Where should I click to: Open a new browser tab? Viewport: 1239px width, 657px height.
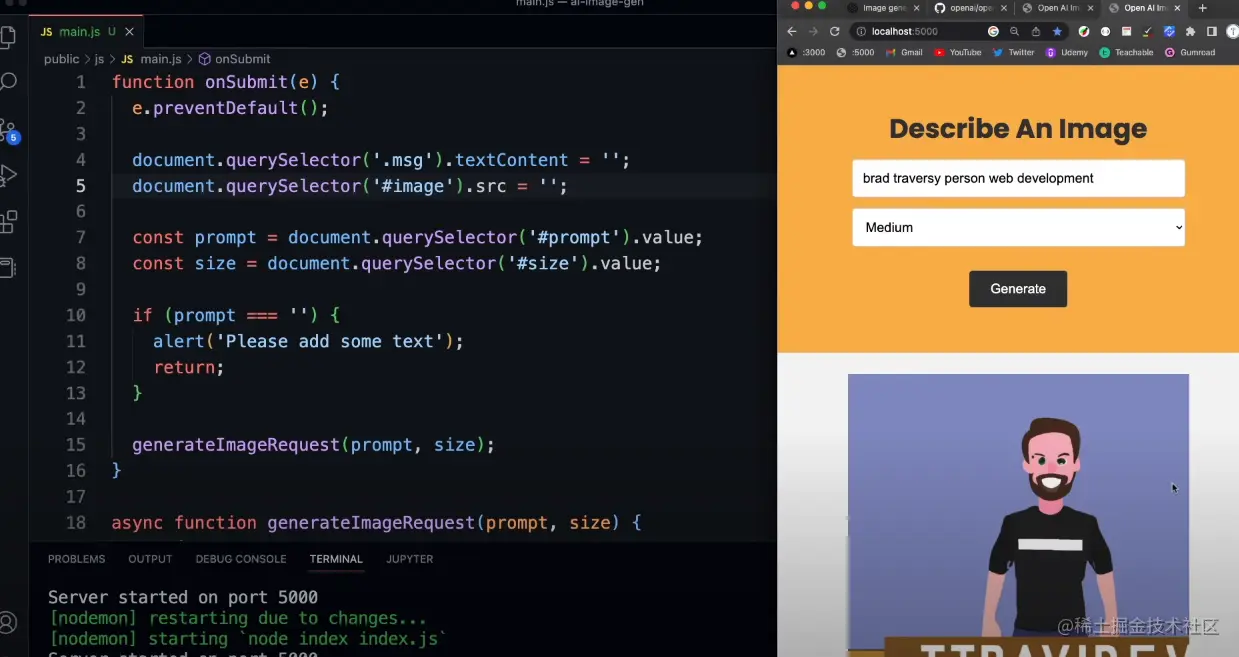(1203, 8)
